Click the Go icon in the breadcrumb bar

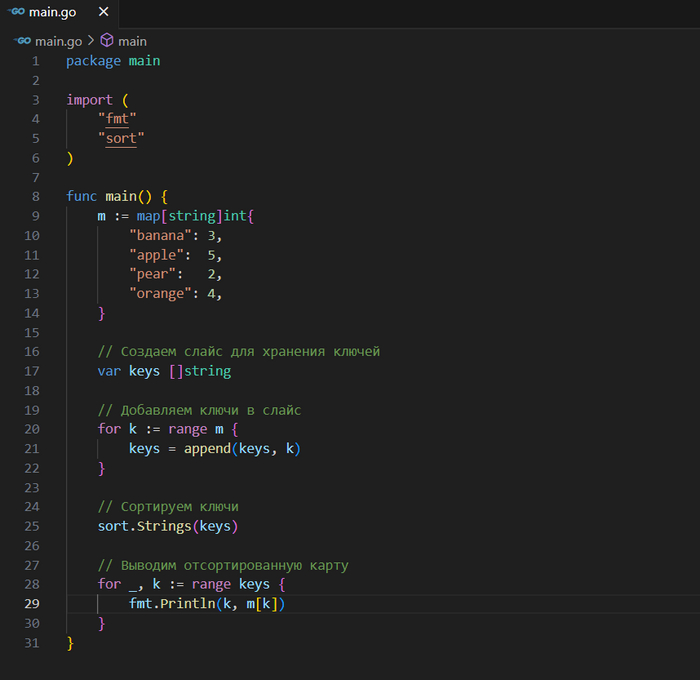pyautogui.click(x=23, y=41)
